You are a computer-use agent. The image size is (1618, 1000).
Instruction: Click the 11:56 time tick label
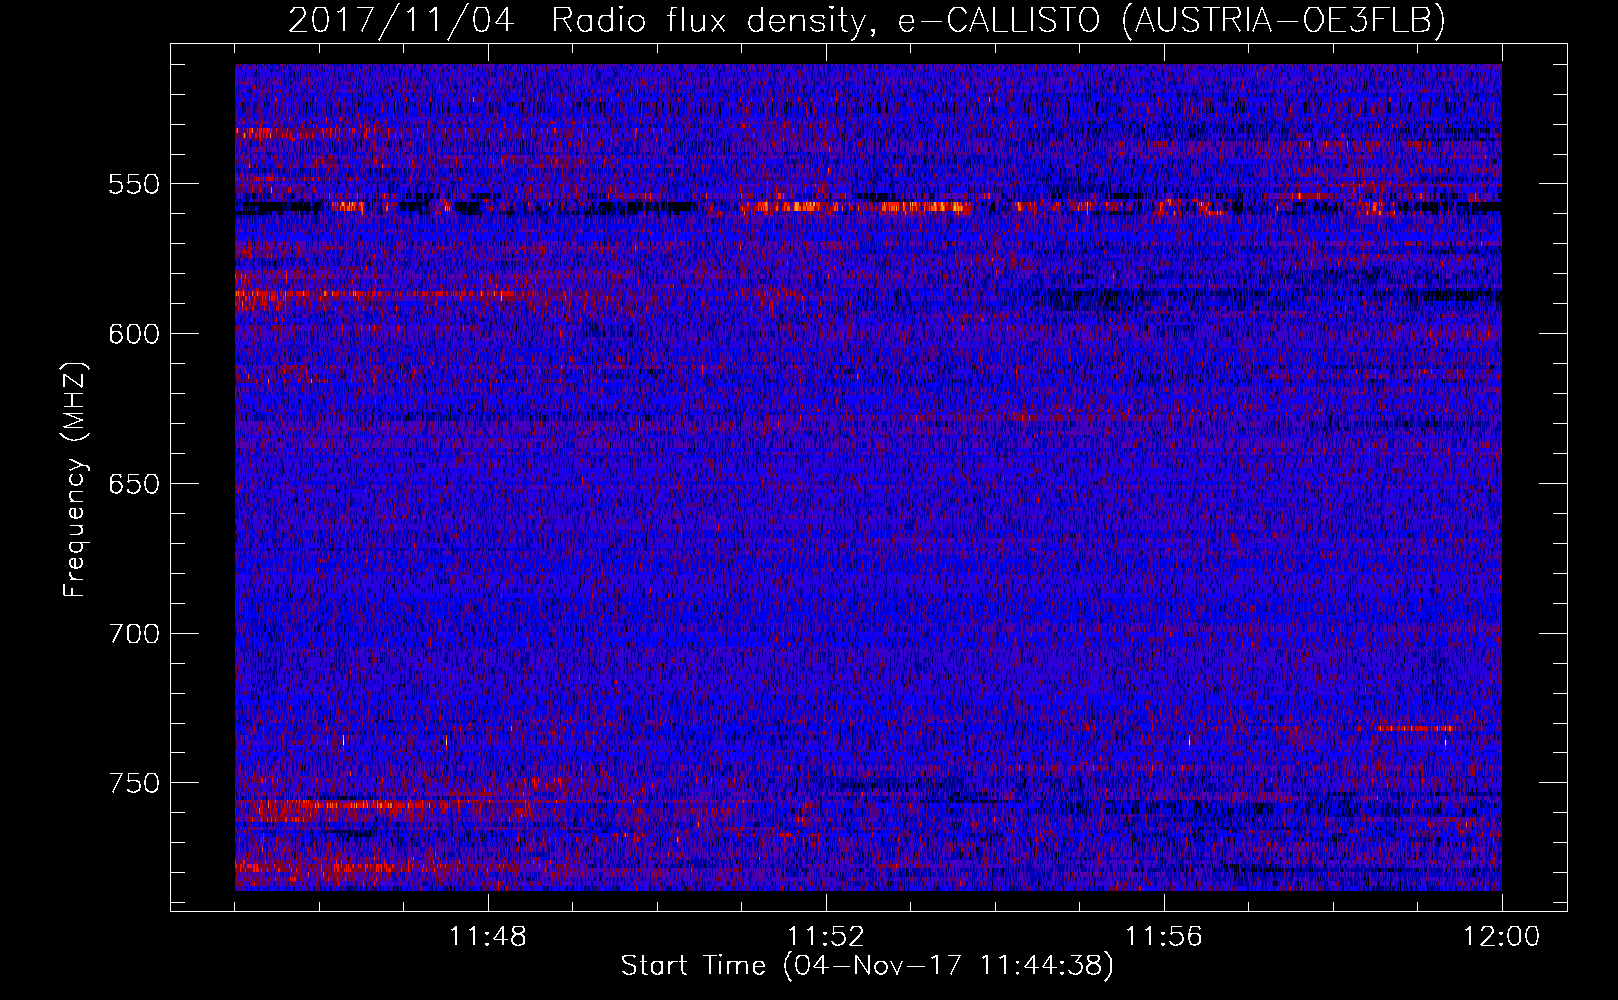tap(1164, 937)
